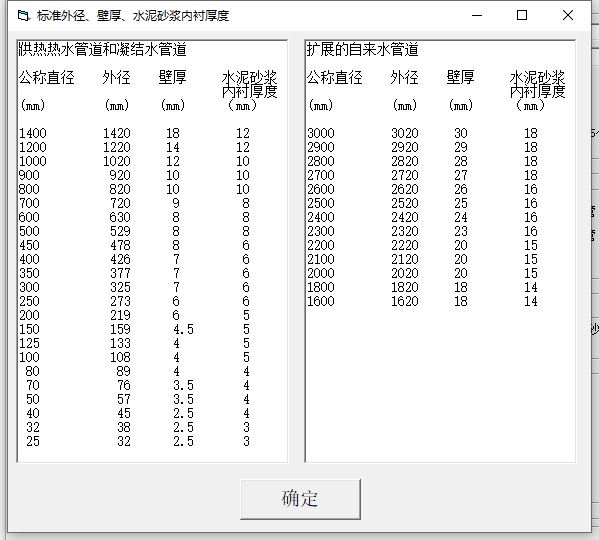Select heading 扩展的自来水管道
This screenshot has width=599, height=540.
[x=363, y=50]
